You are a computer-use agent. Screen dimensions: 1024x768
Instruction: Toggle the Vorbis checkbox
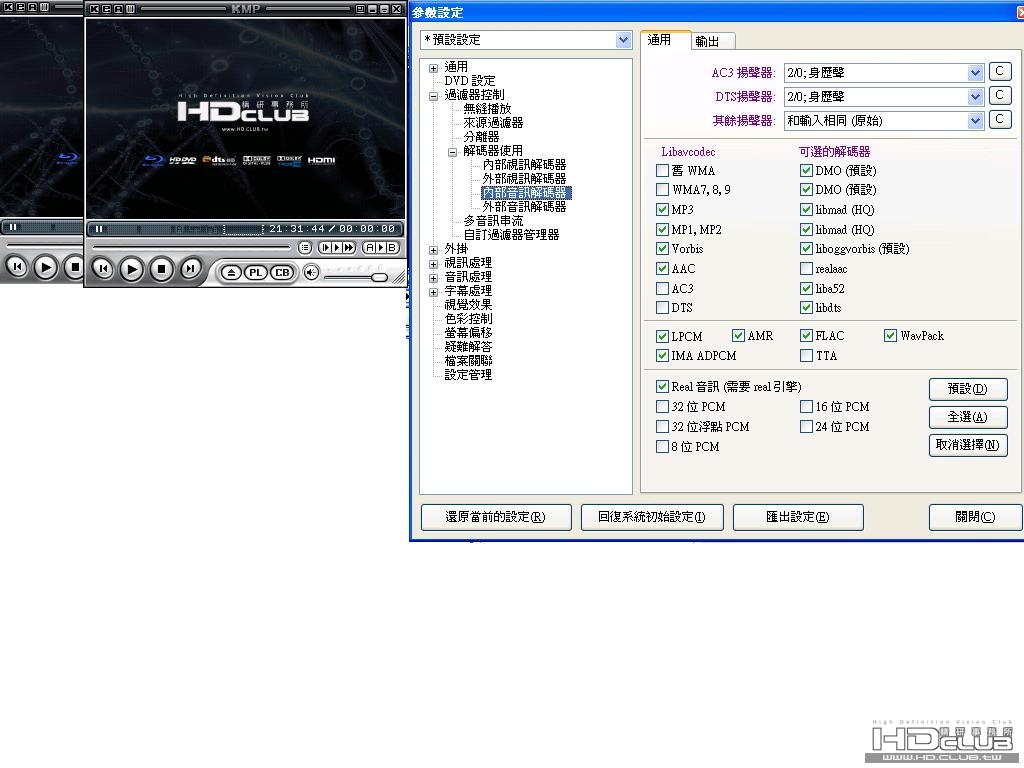662,249
